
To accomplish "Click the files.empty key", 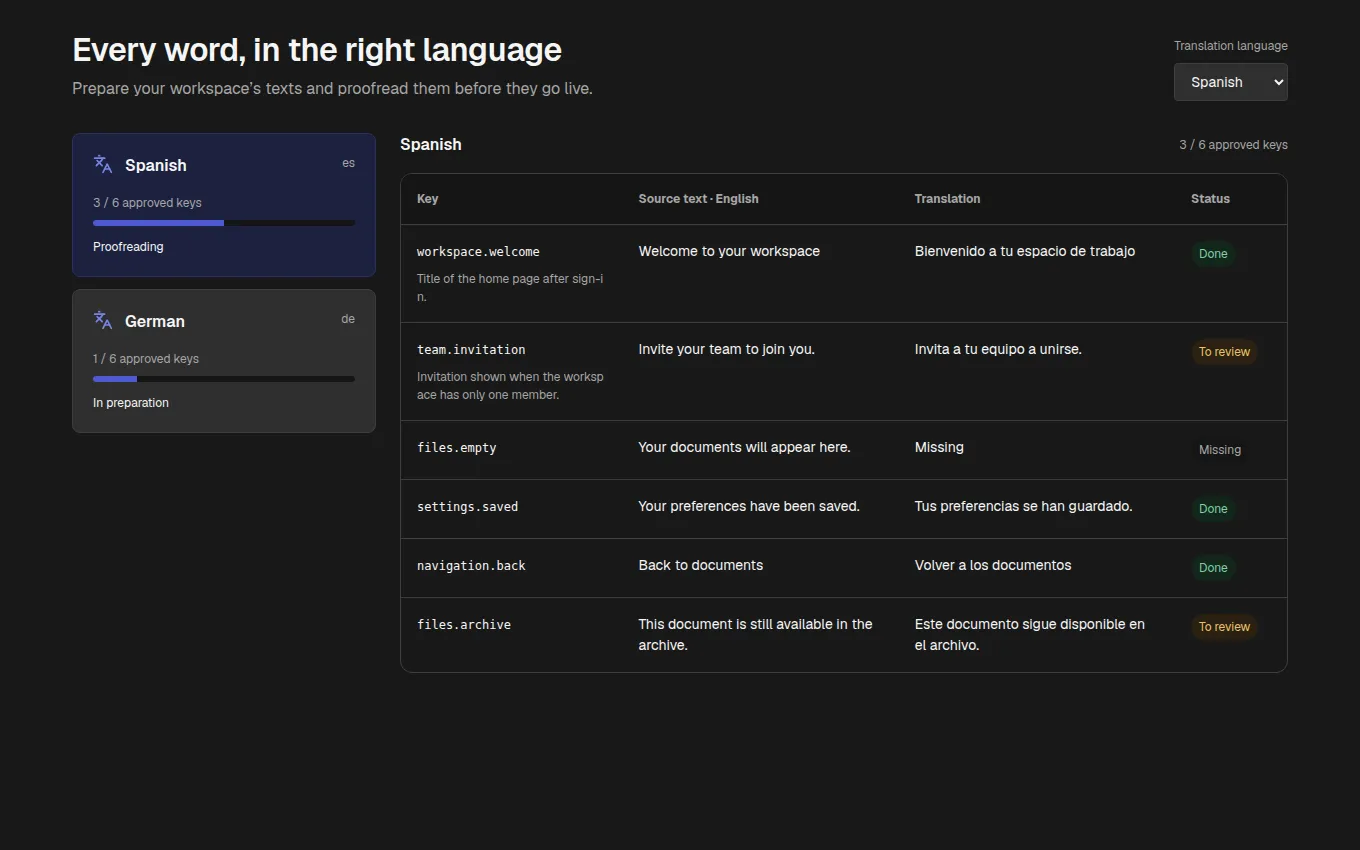I will [457, 448].
